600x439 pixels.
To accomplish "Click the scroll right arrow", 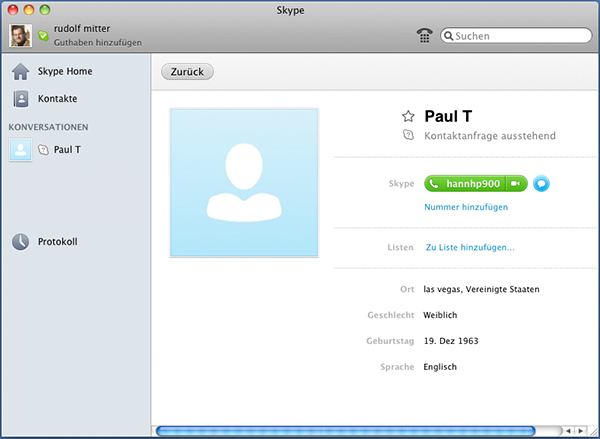I will coord(580,431).
